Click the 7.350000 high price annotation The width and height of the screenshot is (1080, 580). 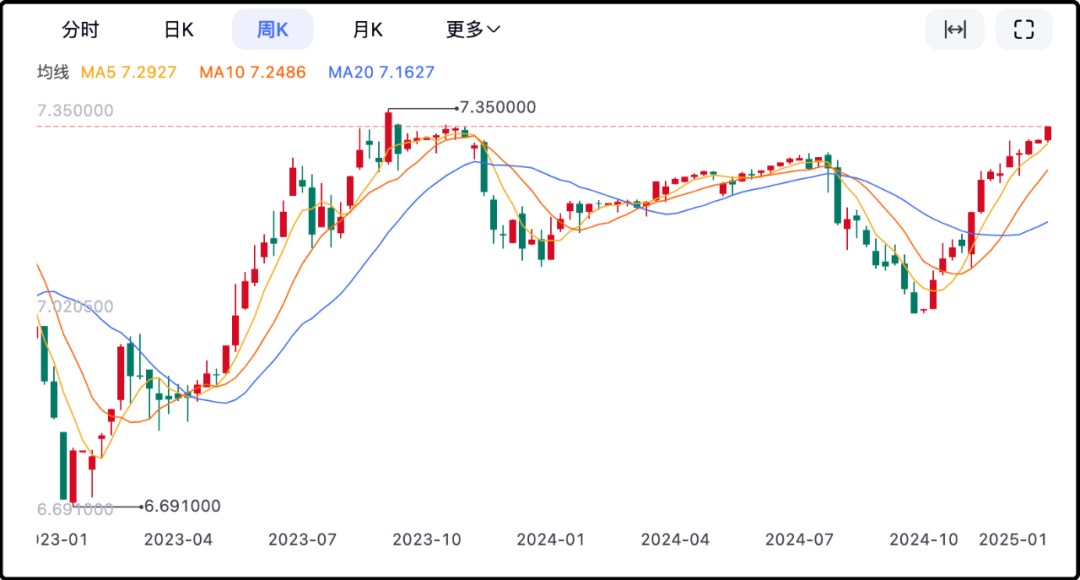pos(497,107)
